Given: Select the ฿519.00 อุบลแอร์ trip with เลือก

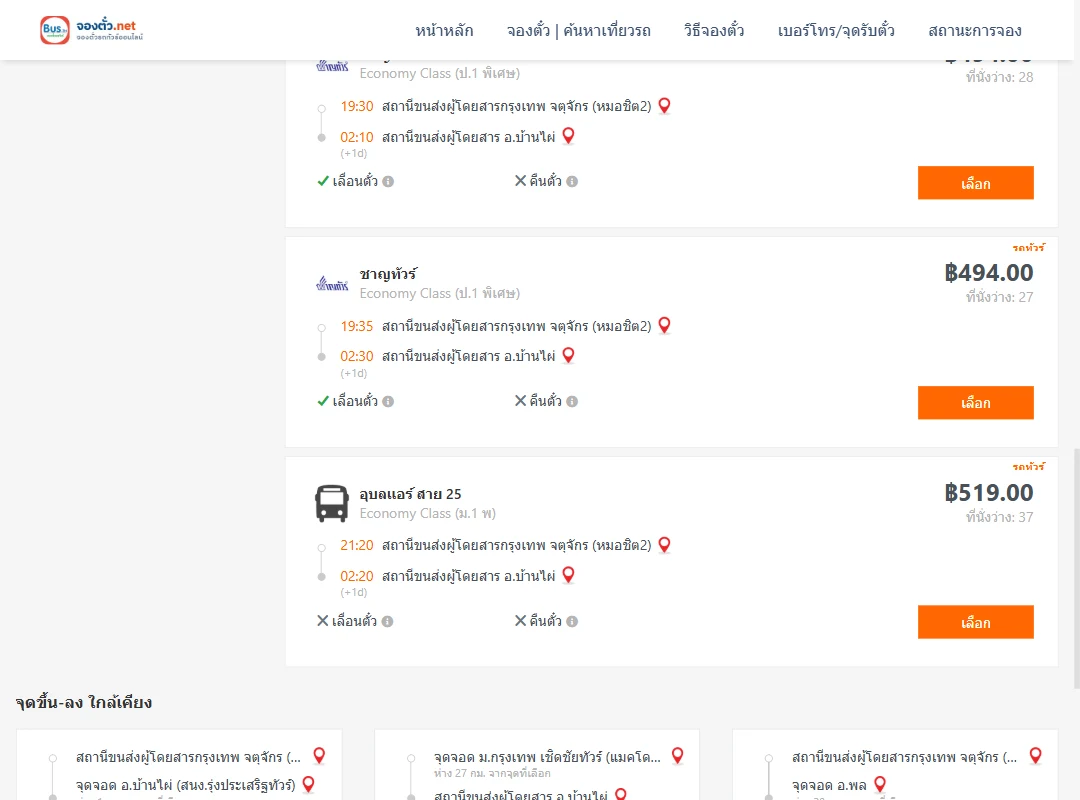Looking at the screenshot, I should click(x=975, y=622).
